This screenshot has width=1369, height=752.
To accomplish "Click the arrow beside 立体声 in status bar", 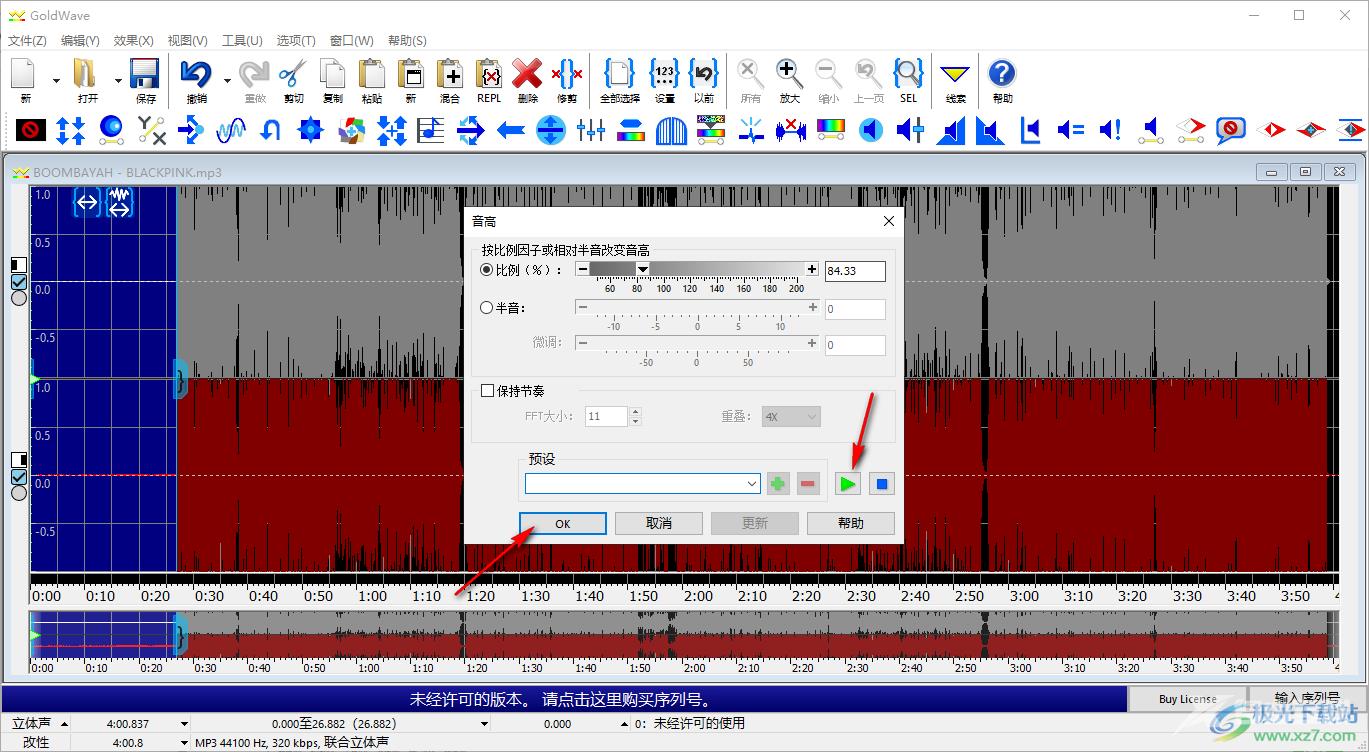I will click(65, 723).
